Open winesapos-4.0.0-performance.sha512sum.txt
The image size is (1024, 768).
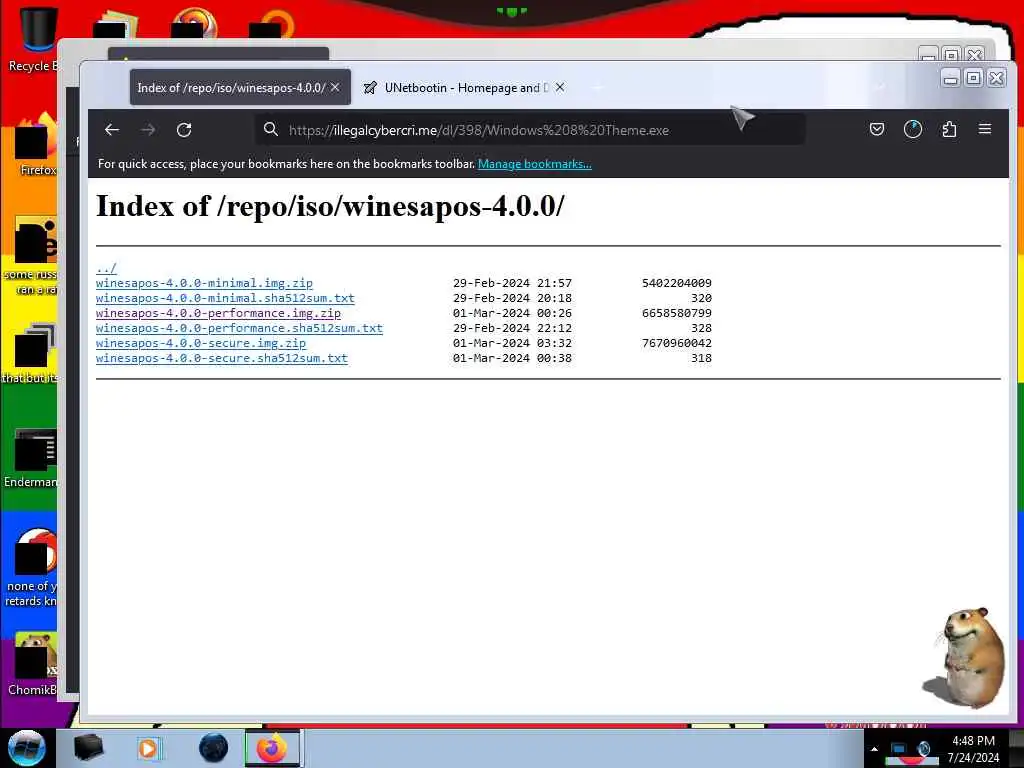click(239, 328)
